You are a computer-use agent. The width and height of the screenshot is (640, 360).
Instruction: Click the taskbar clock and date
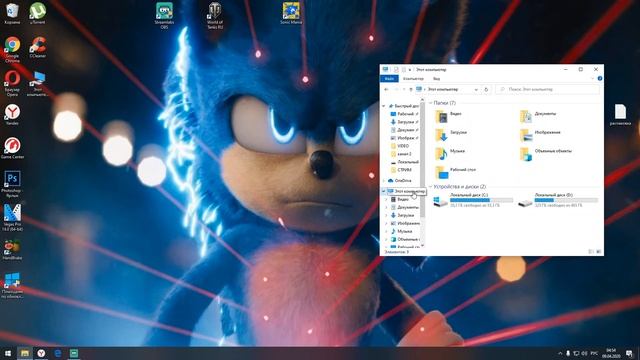611,353
